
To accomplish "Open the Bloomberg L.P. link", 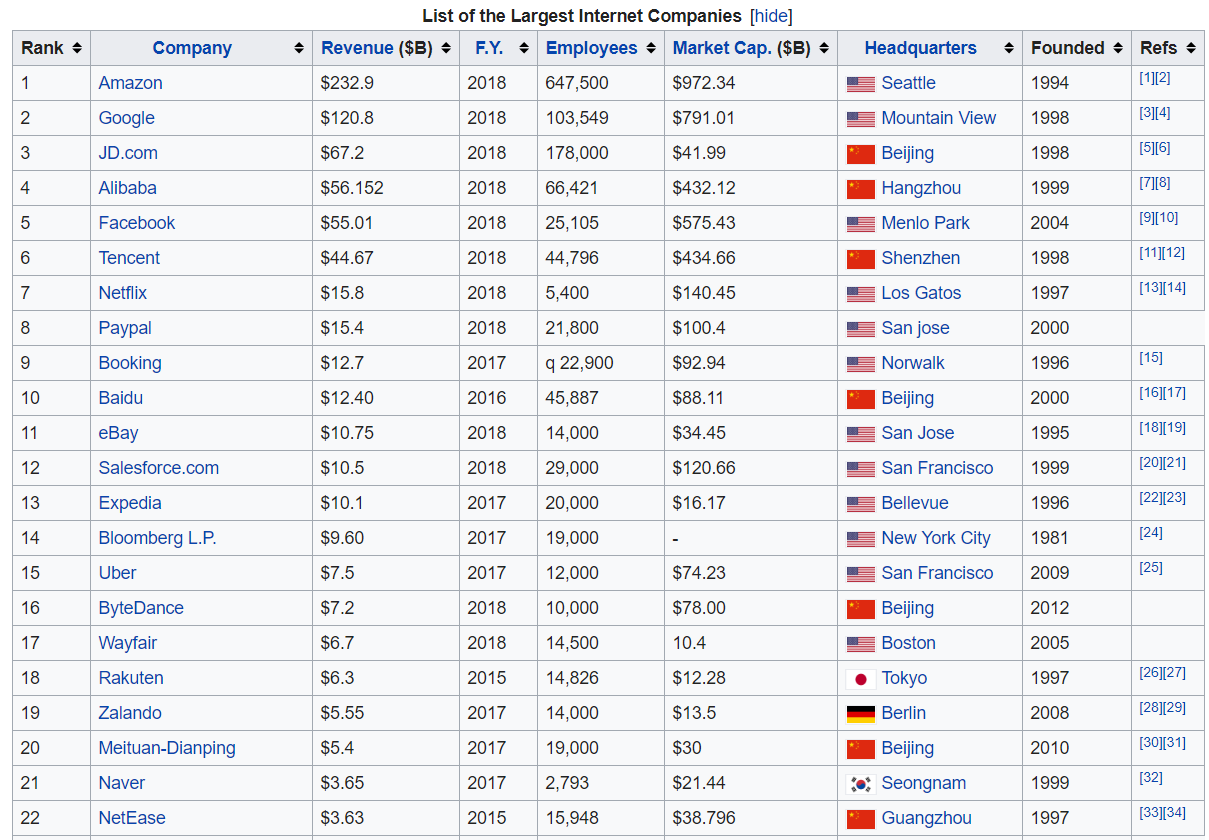I will [x=157, y=538].
